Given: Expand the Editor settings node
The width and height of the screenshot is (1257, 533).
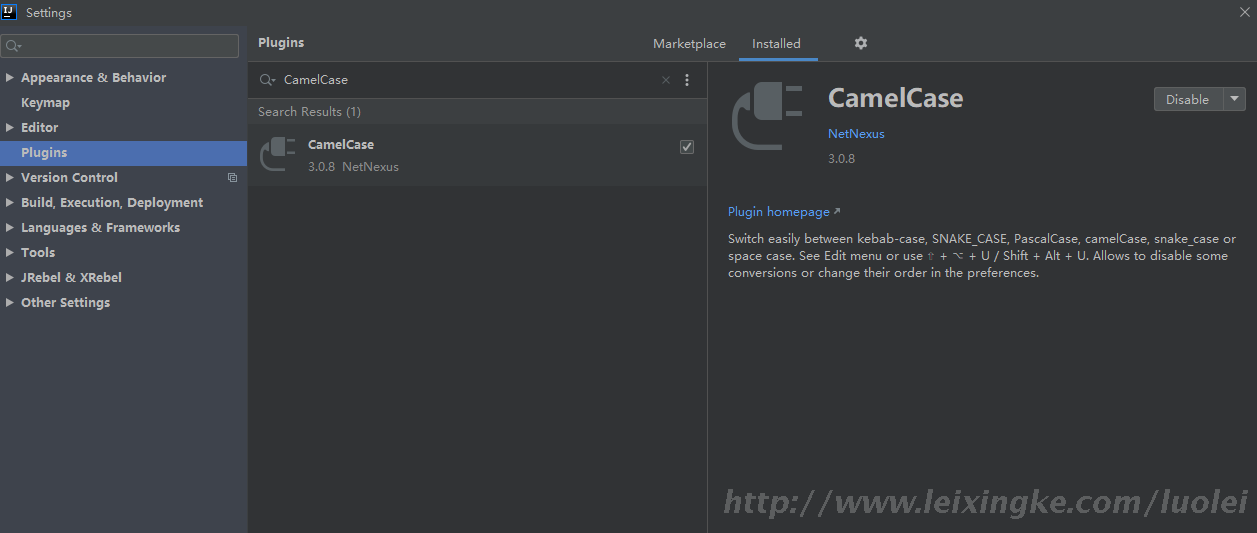Looking at the screenshot, I should point(10,128).
